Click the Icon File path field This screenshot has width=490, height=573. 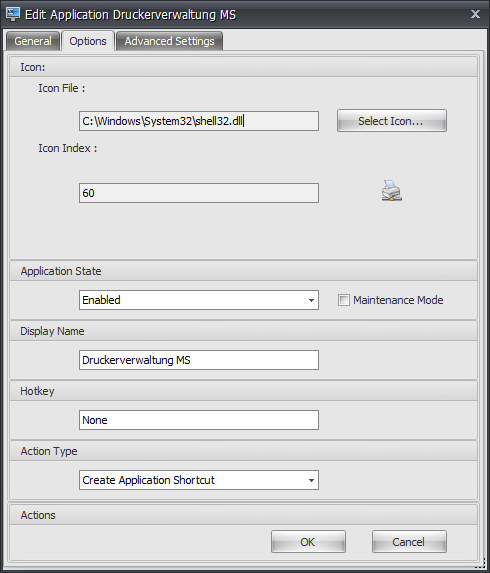click(x=199, y=121)
